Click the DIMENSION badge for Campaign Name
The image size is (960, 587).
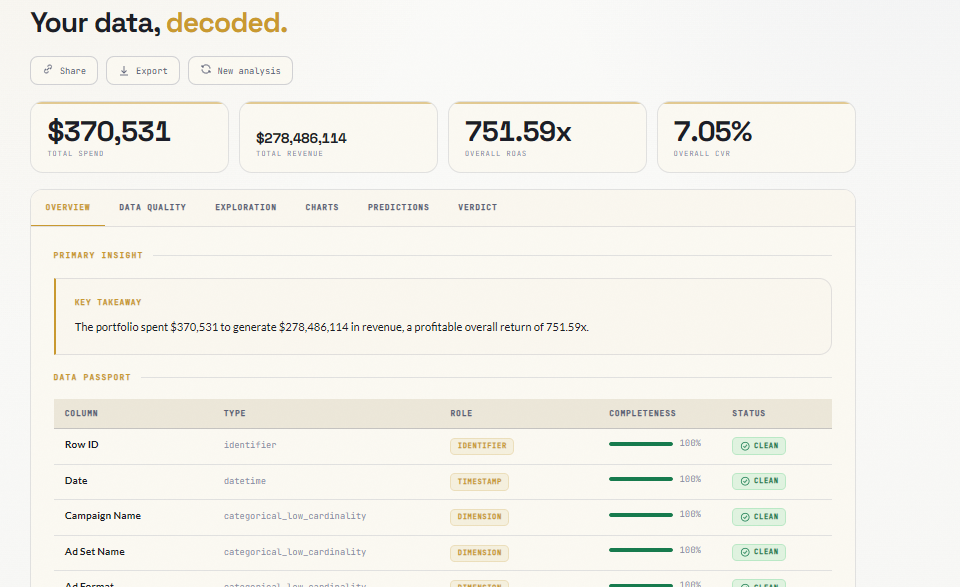pos(479,517)
